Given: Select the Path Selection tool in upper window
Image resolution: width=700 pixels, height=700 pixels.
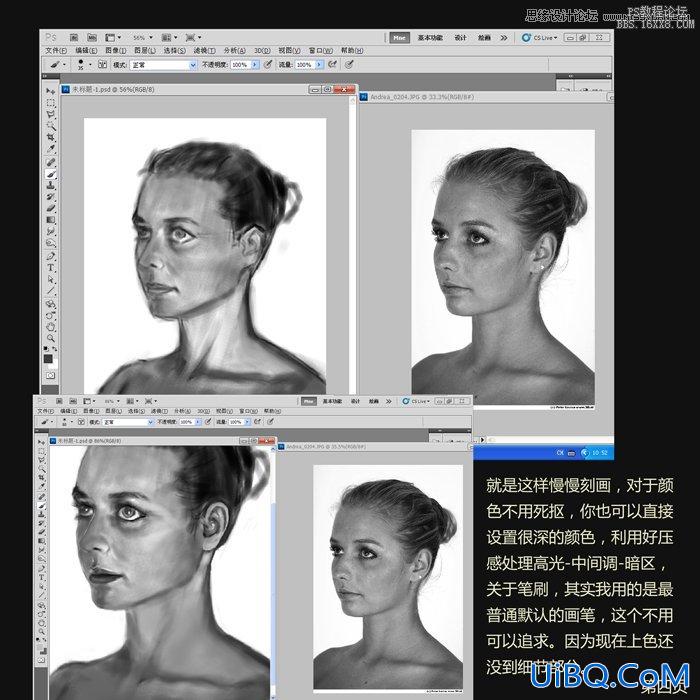Looking at the screenshot, I should (x=50, y=279).
